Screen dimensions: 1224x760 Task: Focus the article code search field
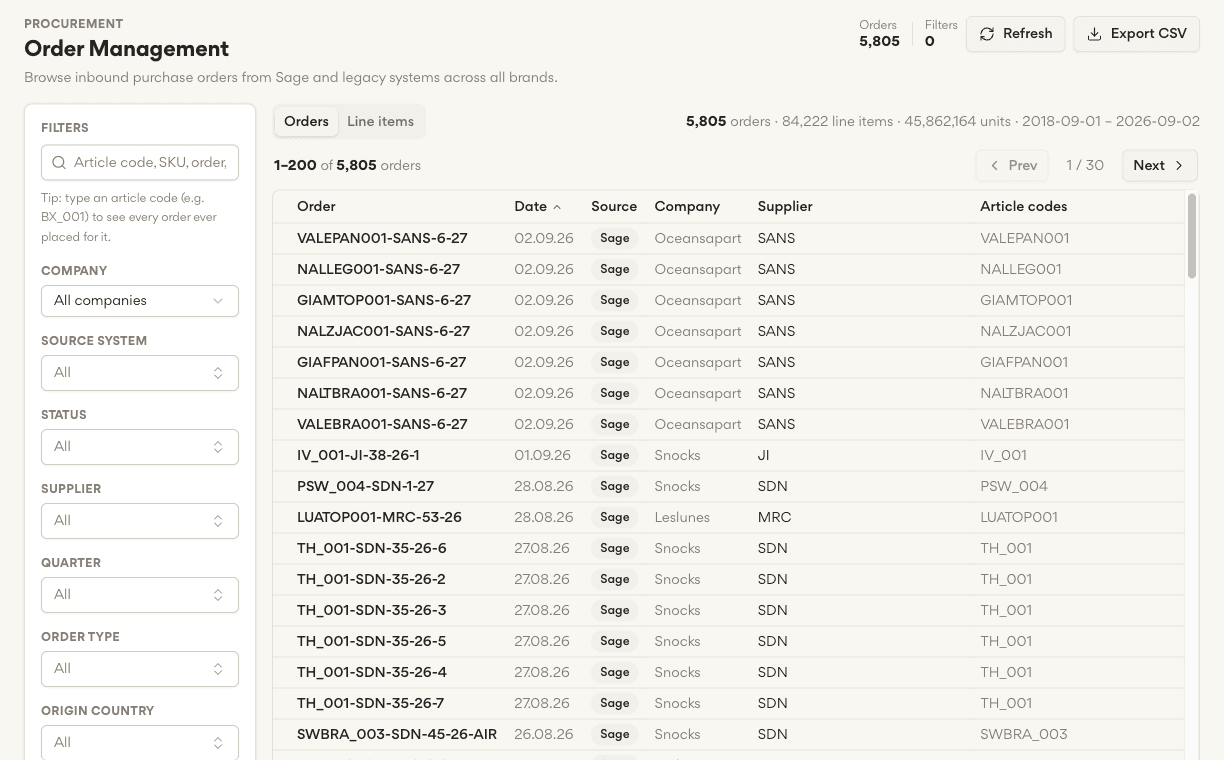click(140, 162)
